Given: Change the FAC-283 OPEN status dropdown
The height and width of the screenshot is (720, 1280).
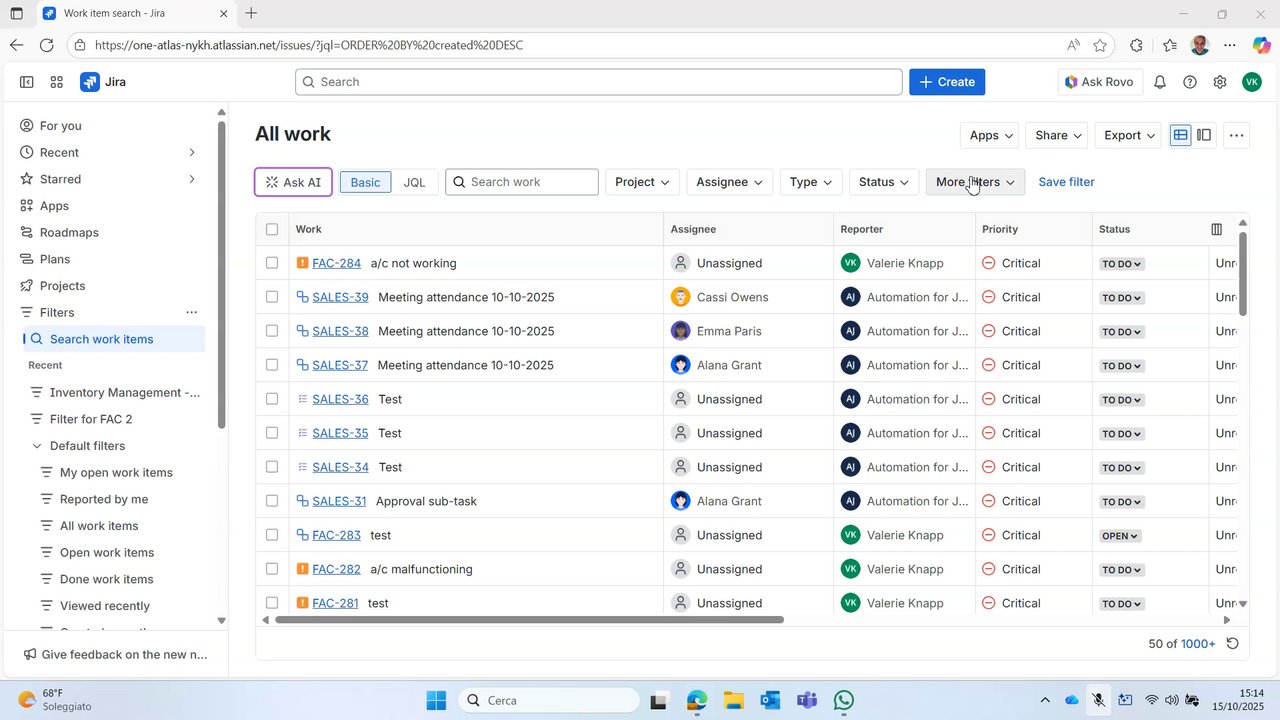Looking at the screenshot, I should (x=1120, y=536).
